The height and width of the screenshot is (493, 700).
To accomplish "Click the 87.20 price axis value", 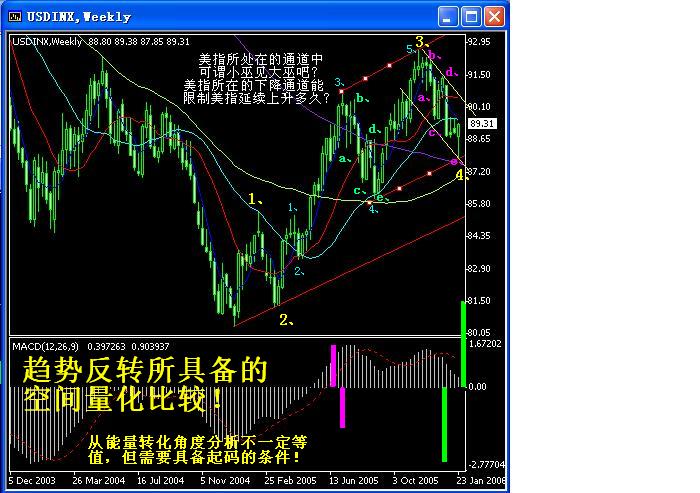I will tap(479, 171).
